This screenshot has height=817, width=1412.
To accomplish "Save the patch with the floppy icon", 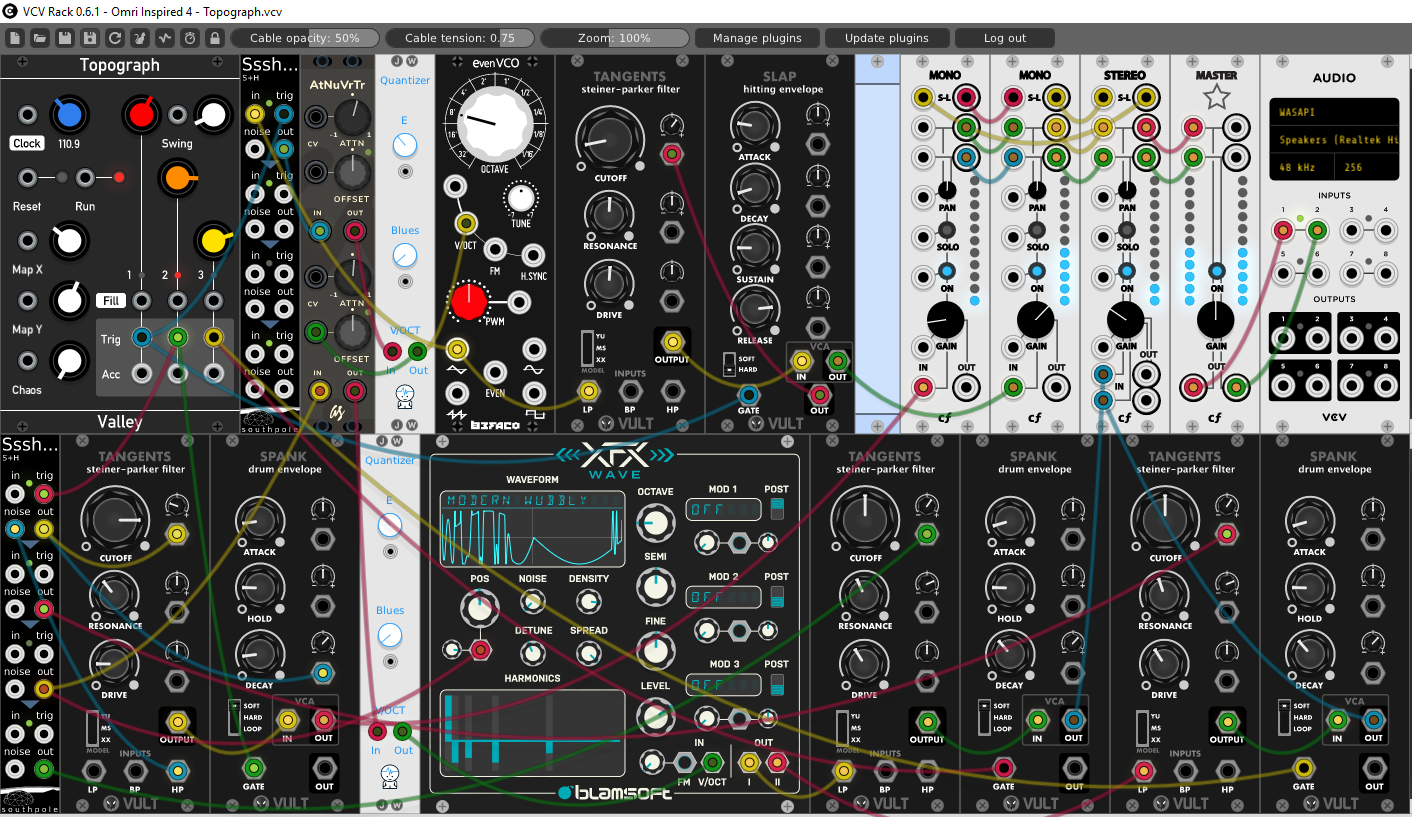I will (65, 38).
